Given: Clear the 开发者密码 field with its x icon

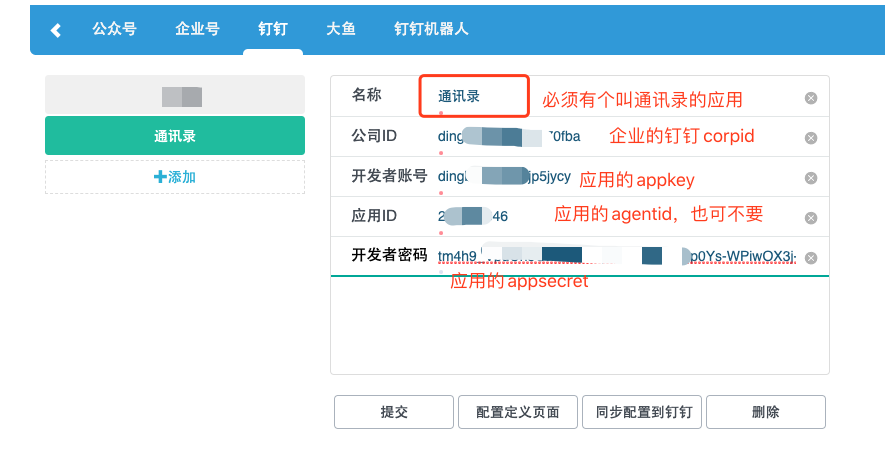Looking at the screenshot, I should coord(811,257).
